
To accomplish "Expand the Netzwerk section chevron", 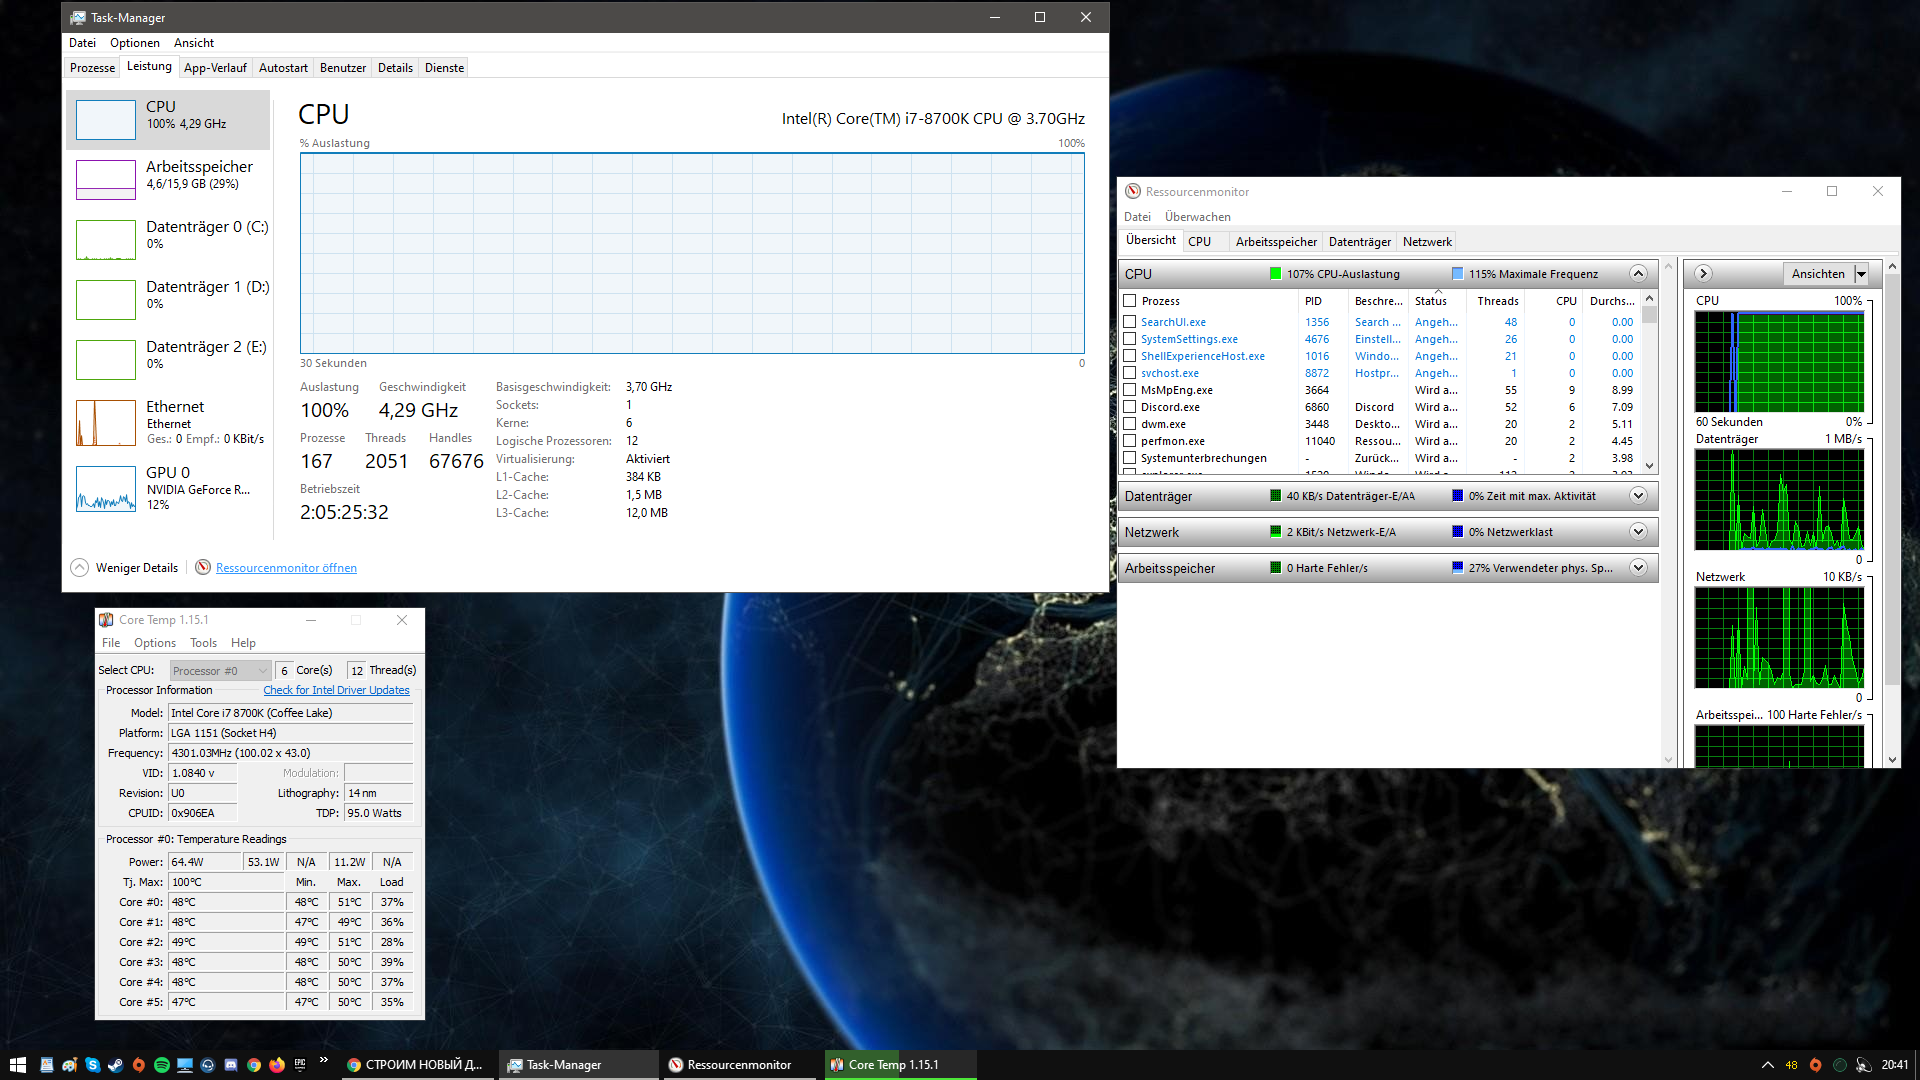I will click(1638, 532).
